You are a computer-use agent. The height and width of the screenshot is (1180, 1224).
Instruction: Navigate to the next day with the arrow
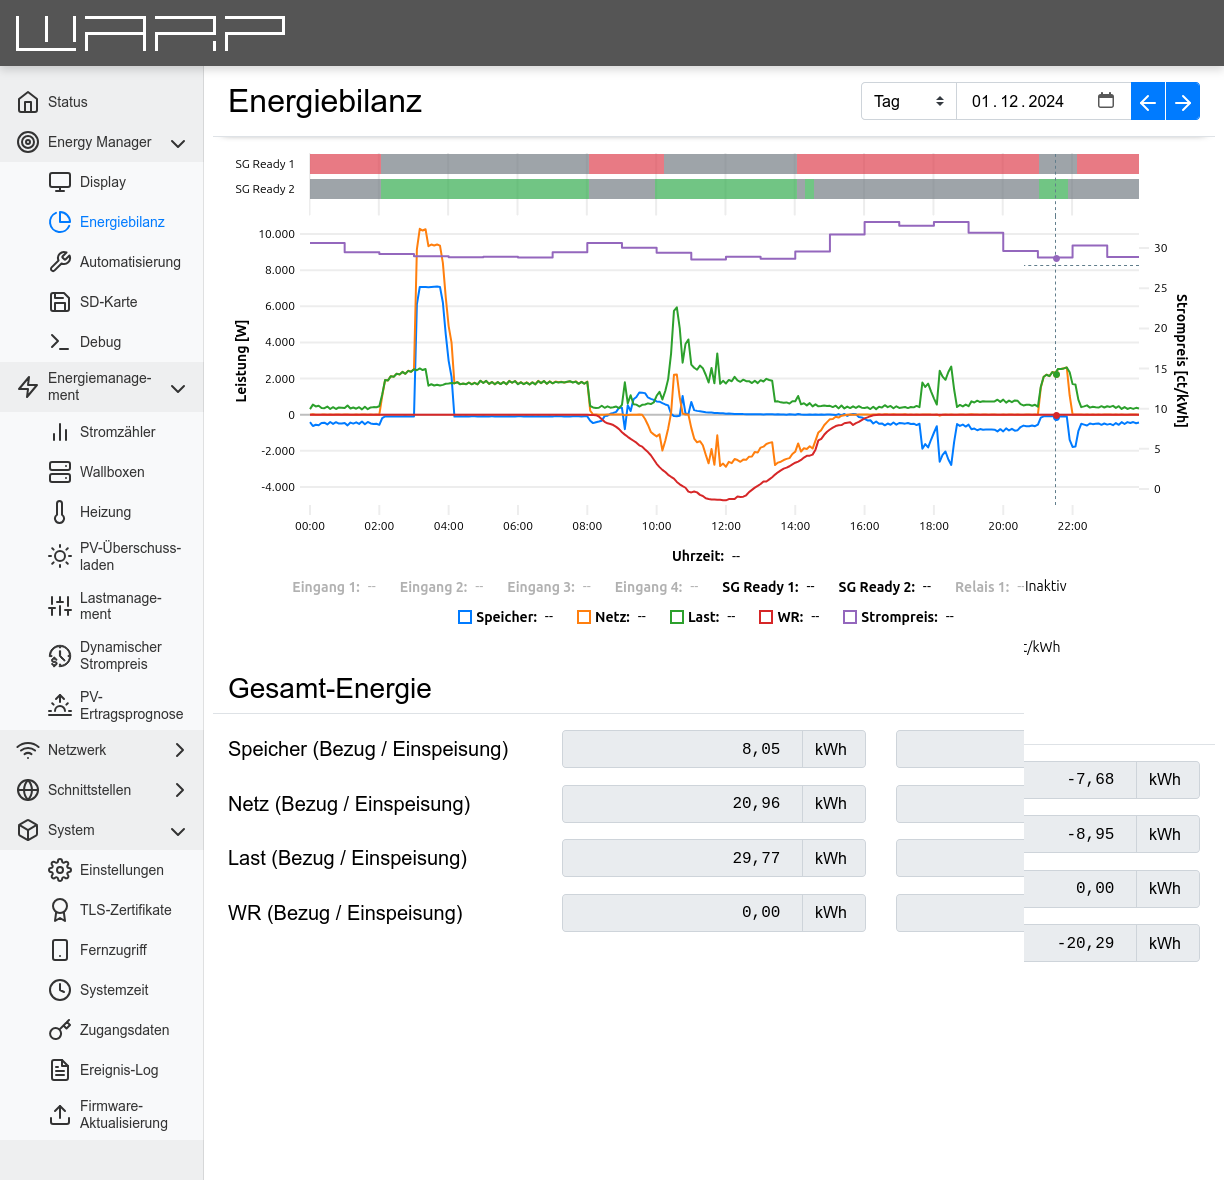click(1183, 101)
